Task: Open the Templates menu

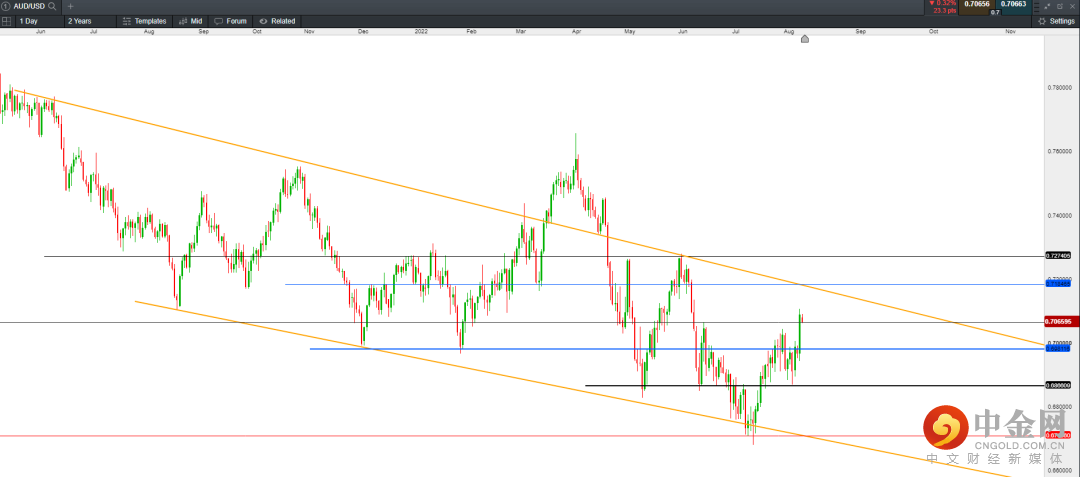Action: tap(145, 21)
